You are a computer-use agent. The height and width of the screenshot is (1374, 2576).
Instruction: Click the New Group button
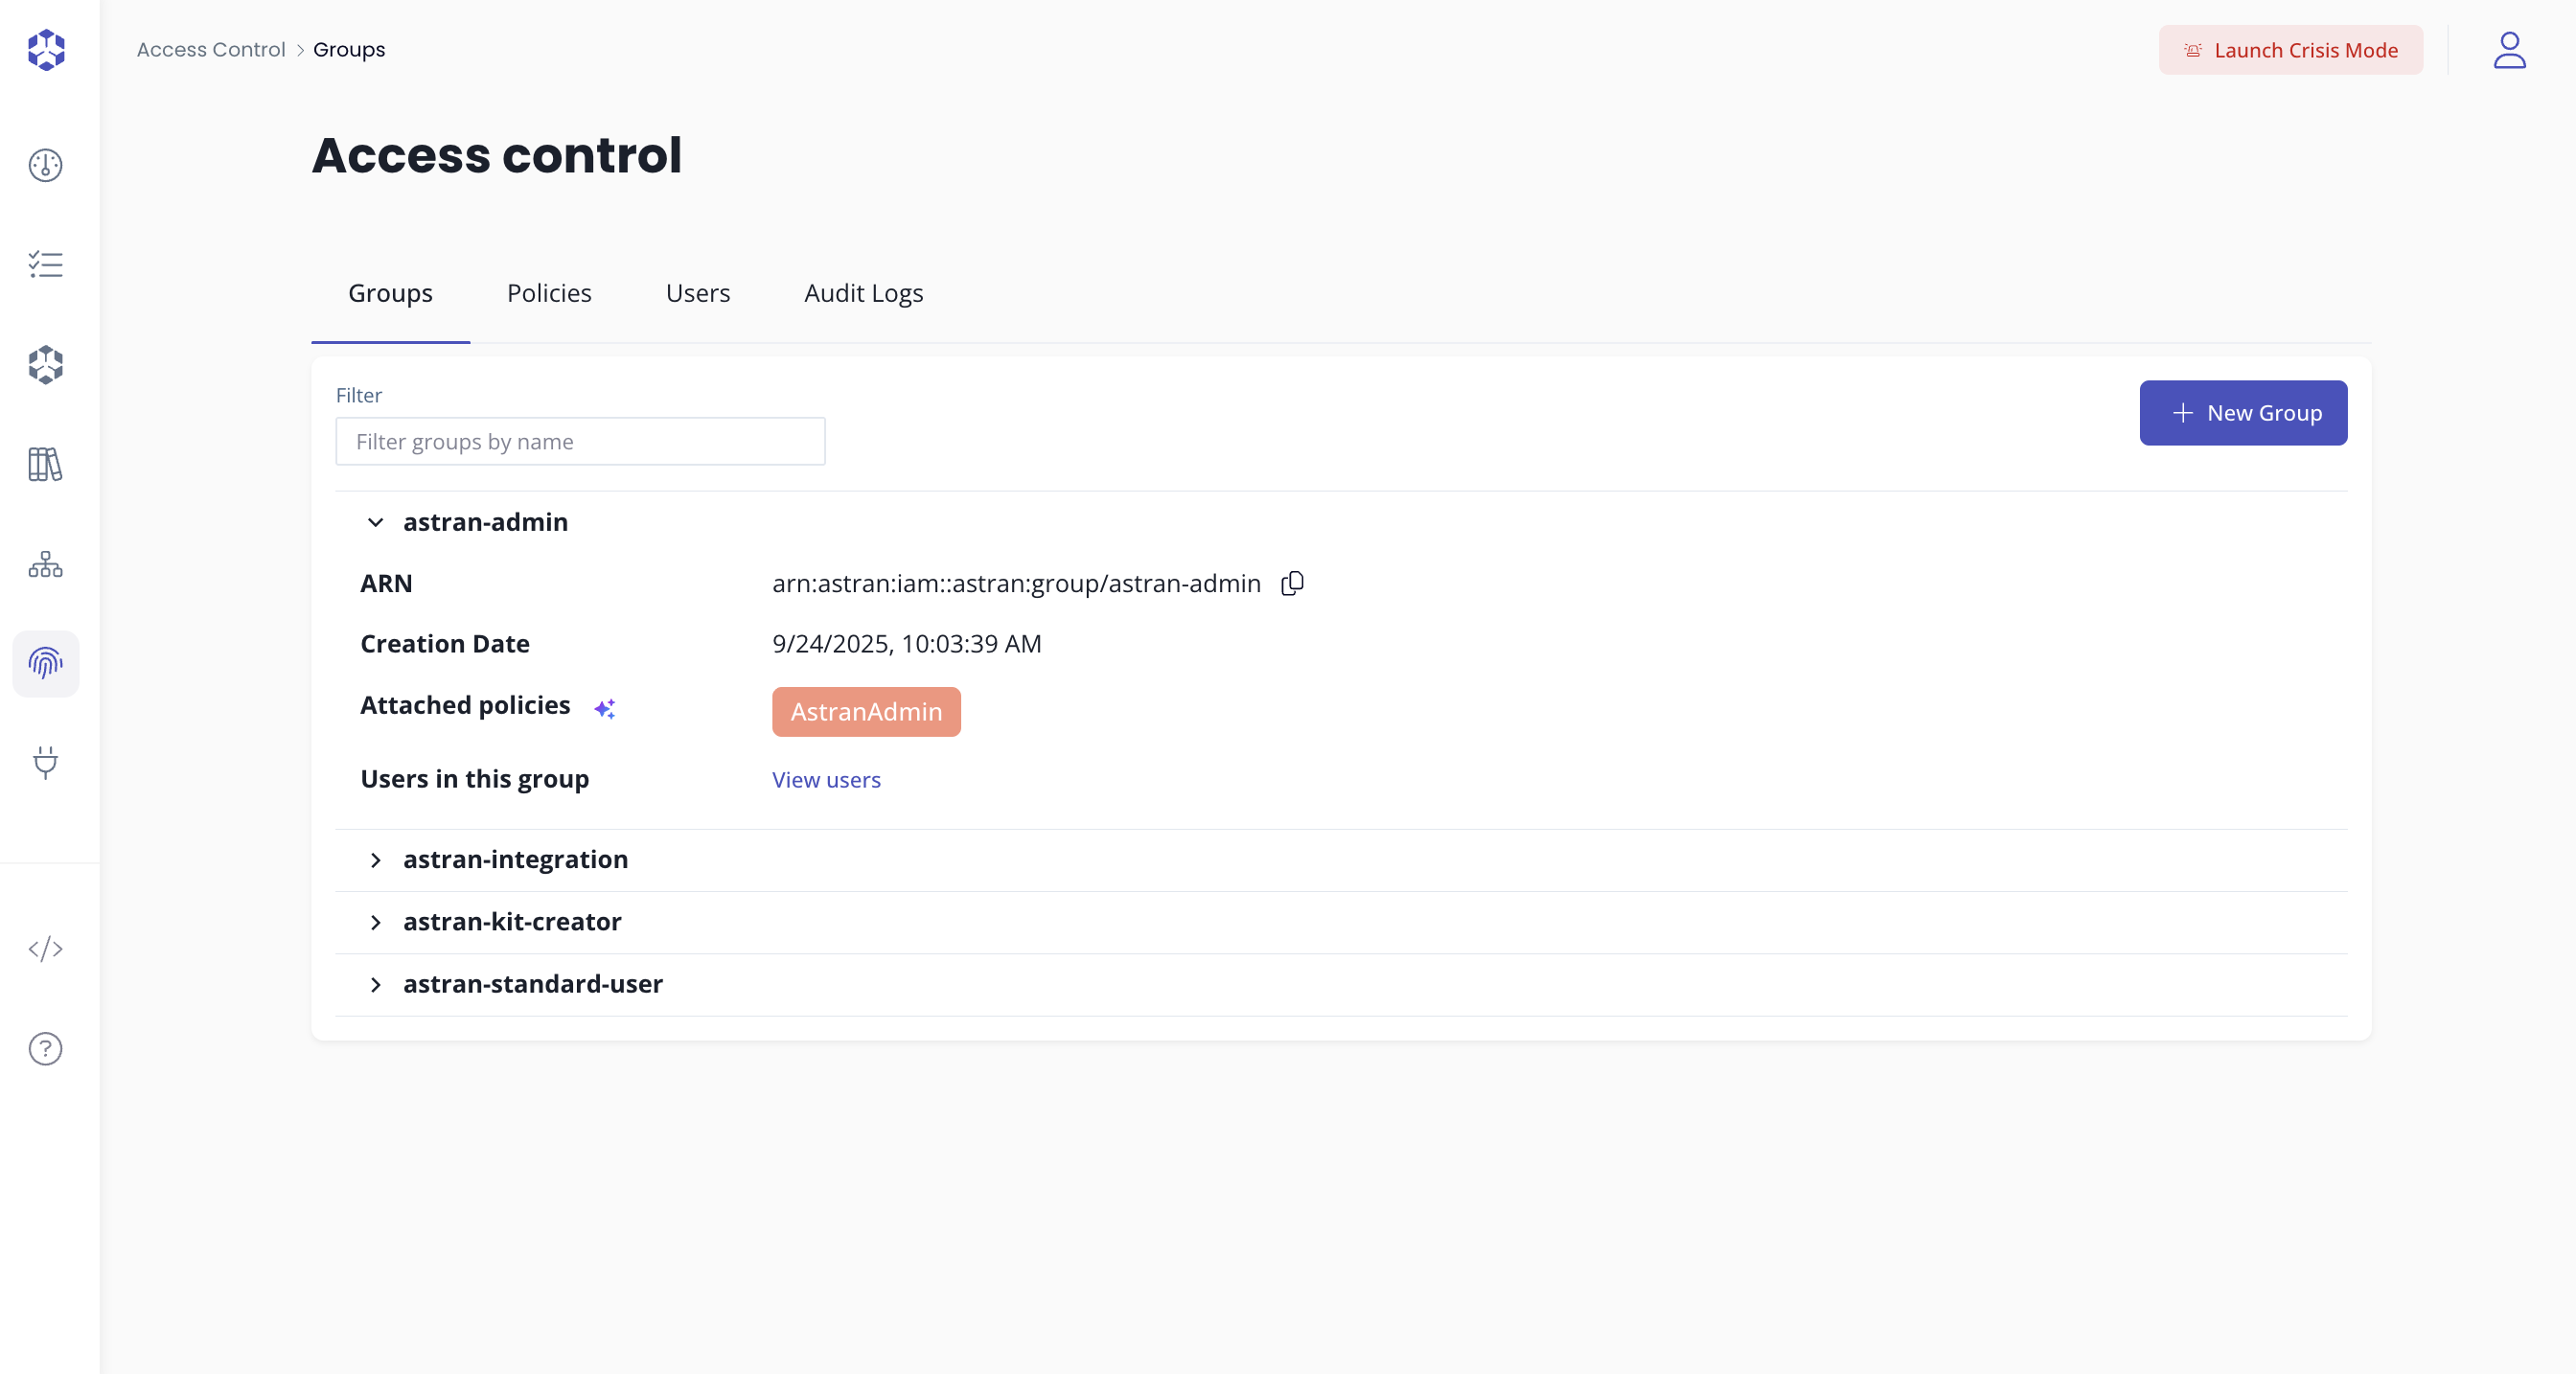2243,413
